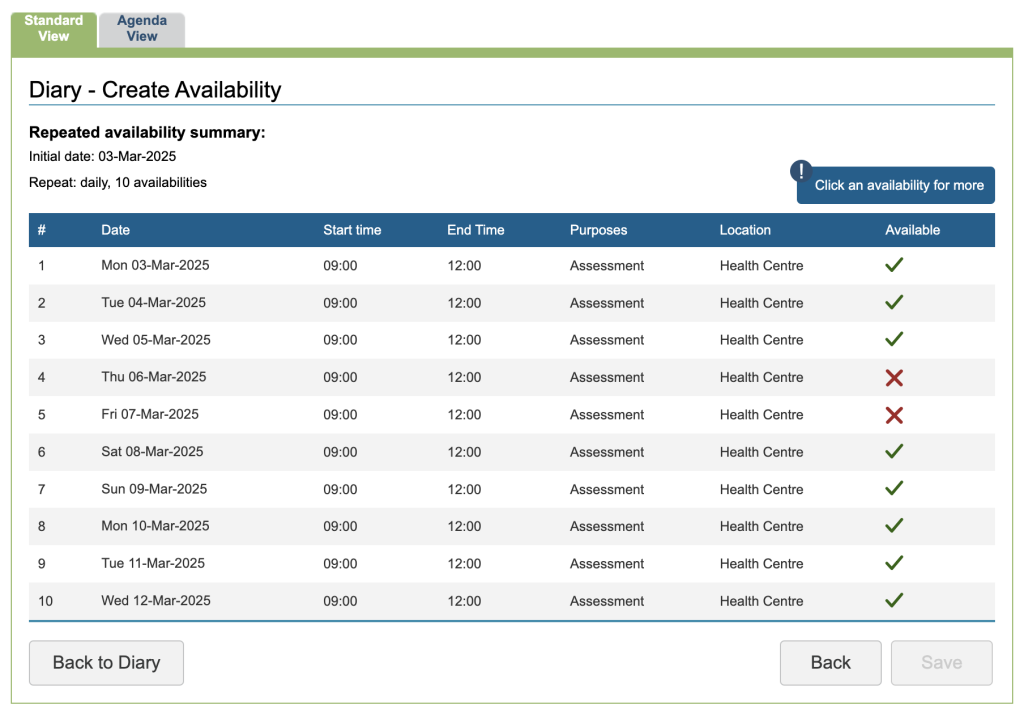Click green checkmark for Sat 08-Mar-2025
The height and width of the screenshot is (714, 1024).
tap(894, 452)
